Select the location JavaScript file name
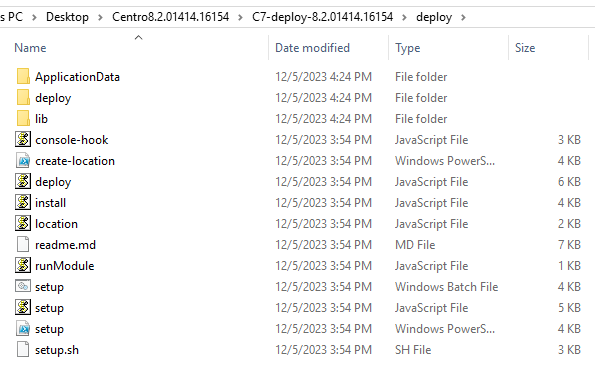The height and width of the screenshot is (373, 595). pos(57,223)
